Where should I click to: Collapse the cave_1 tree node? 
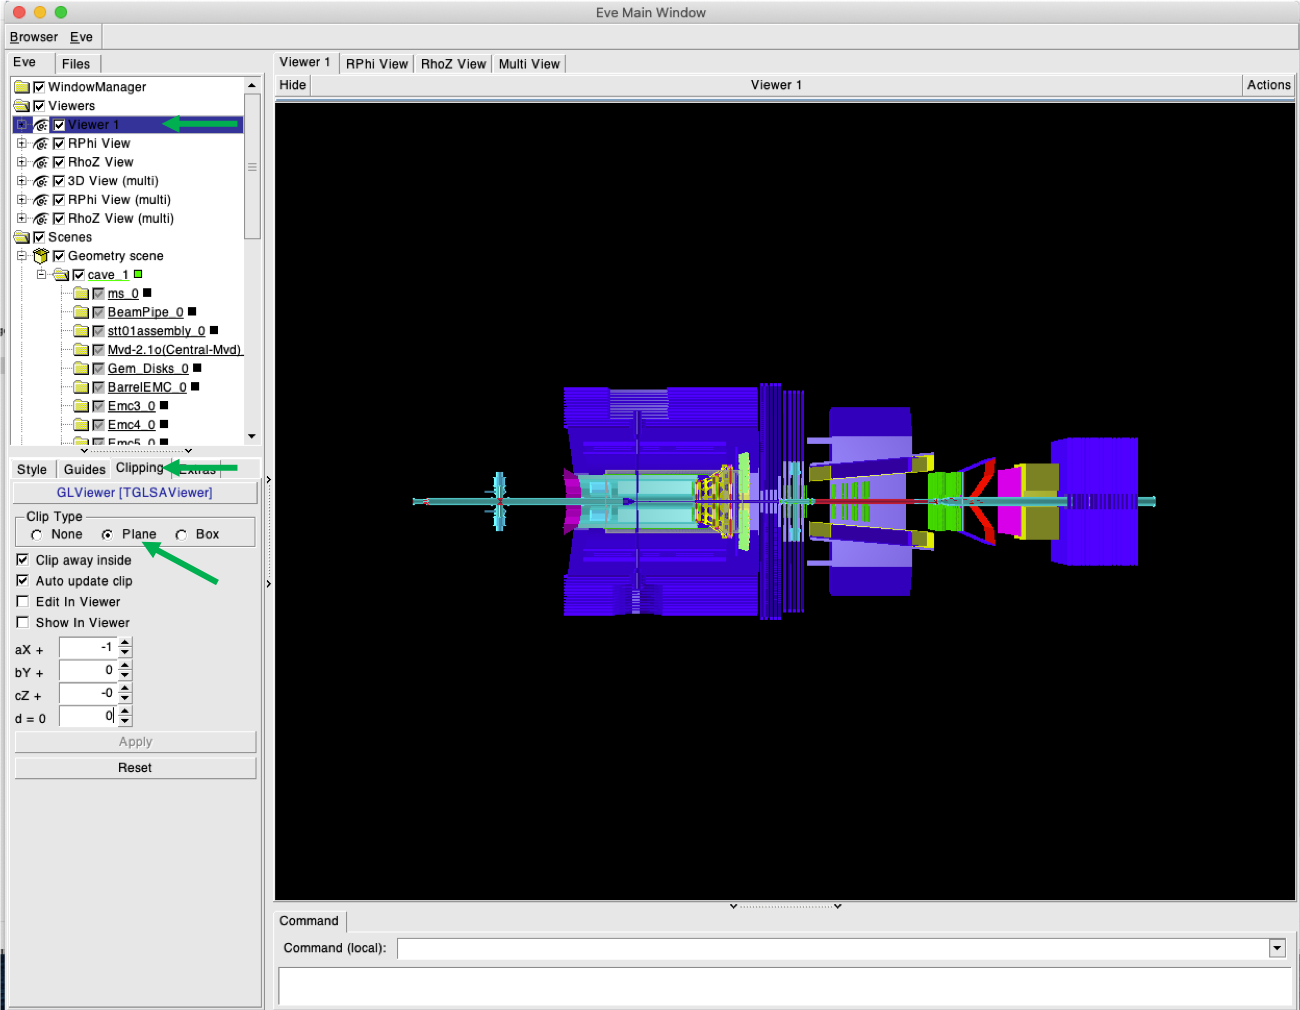[41, 274]
